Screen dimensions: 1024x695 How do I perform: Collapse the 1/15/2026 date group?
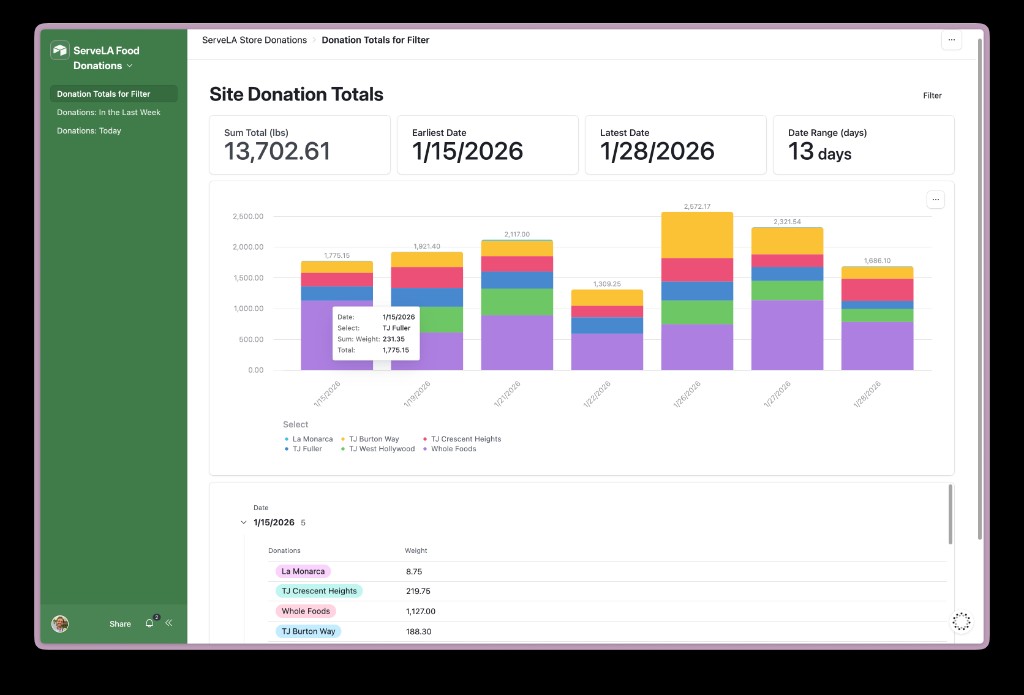click(x=243, y=523)
